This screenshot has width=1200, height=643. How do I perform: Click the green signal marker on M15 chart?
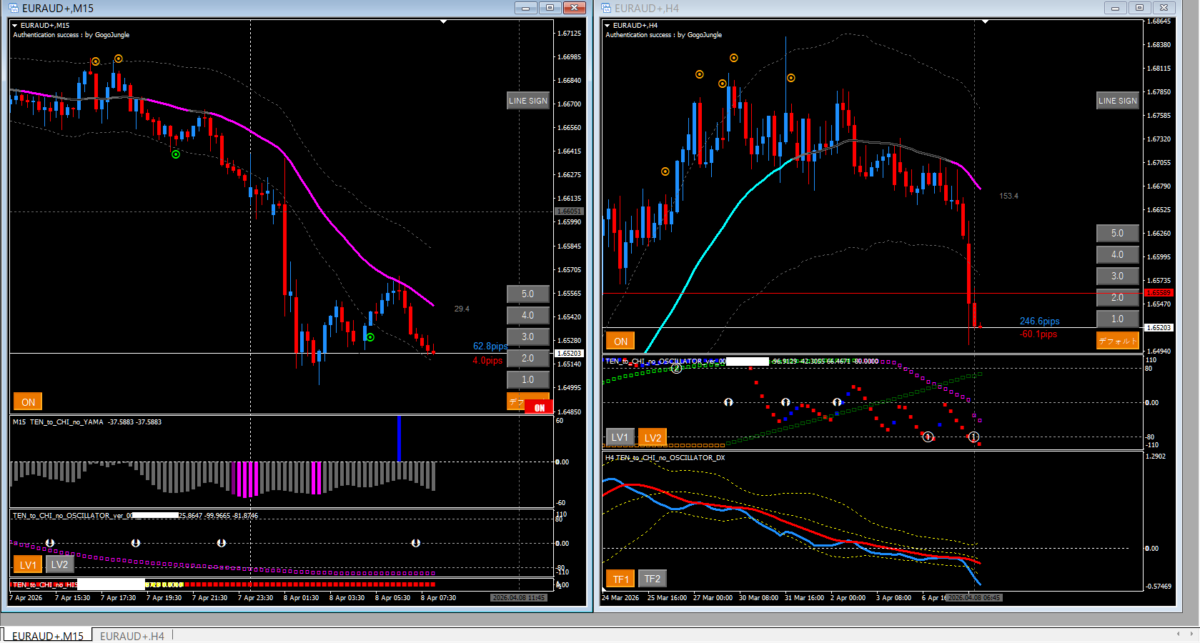click(x=176, y=154)
